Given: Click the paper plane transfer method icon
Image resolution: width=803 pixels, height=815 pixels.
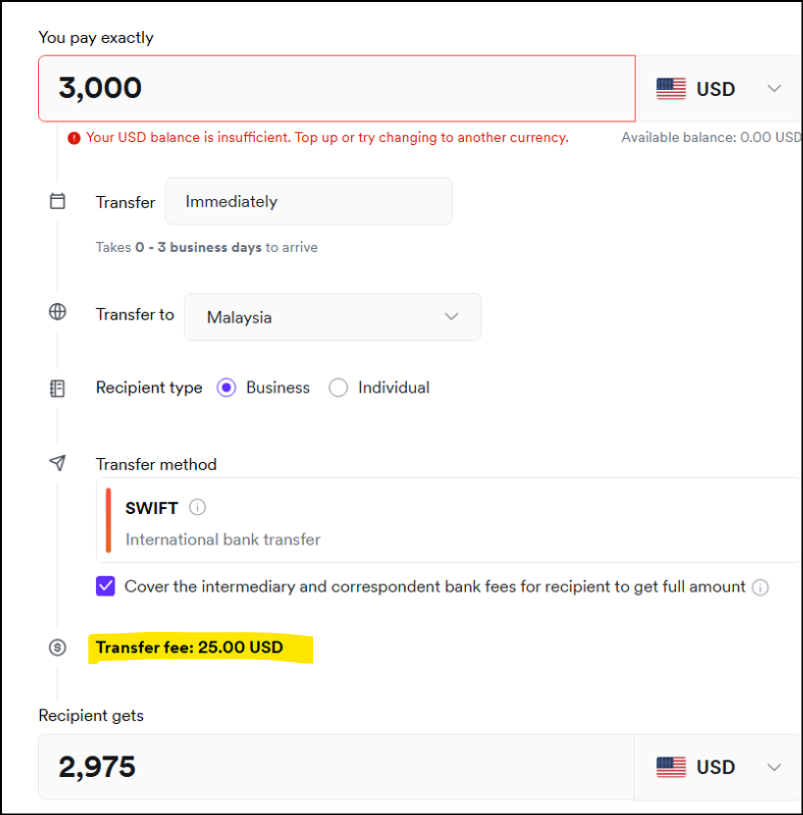Looking at the screenshot, I should pos(58,463).
